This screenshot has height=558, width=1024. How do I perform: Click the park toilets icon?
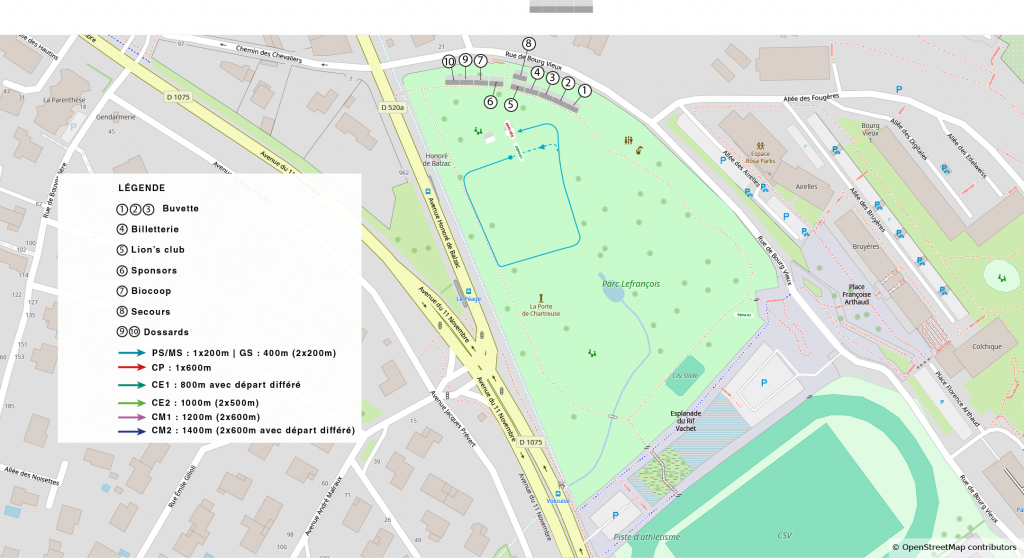[x=630, y=142]
